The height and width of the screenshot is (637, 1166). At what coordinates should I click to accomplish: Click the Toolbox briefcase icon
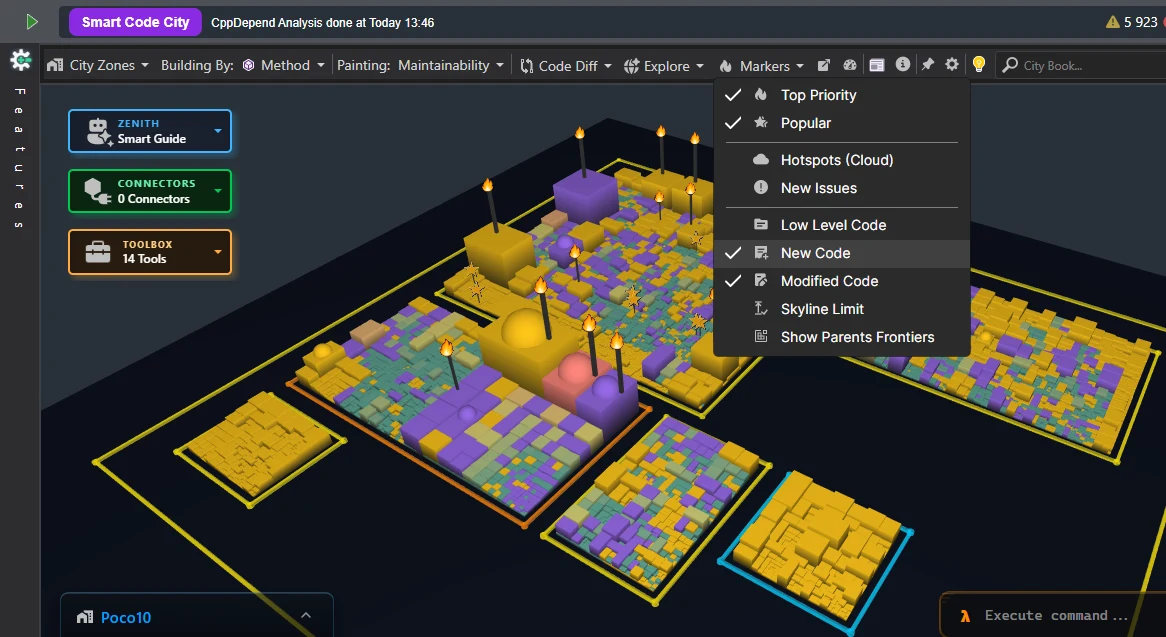click(x=98, y=252)
